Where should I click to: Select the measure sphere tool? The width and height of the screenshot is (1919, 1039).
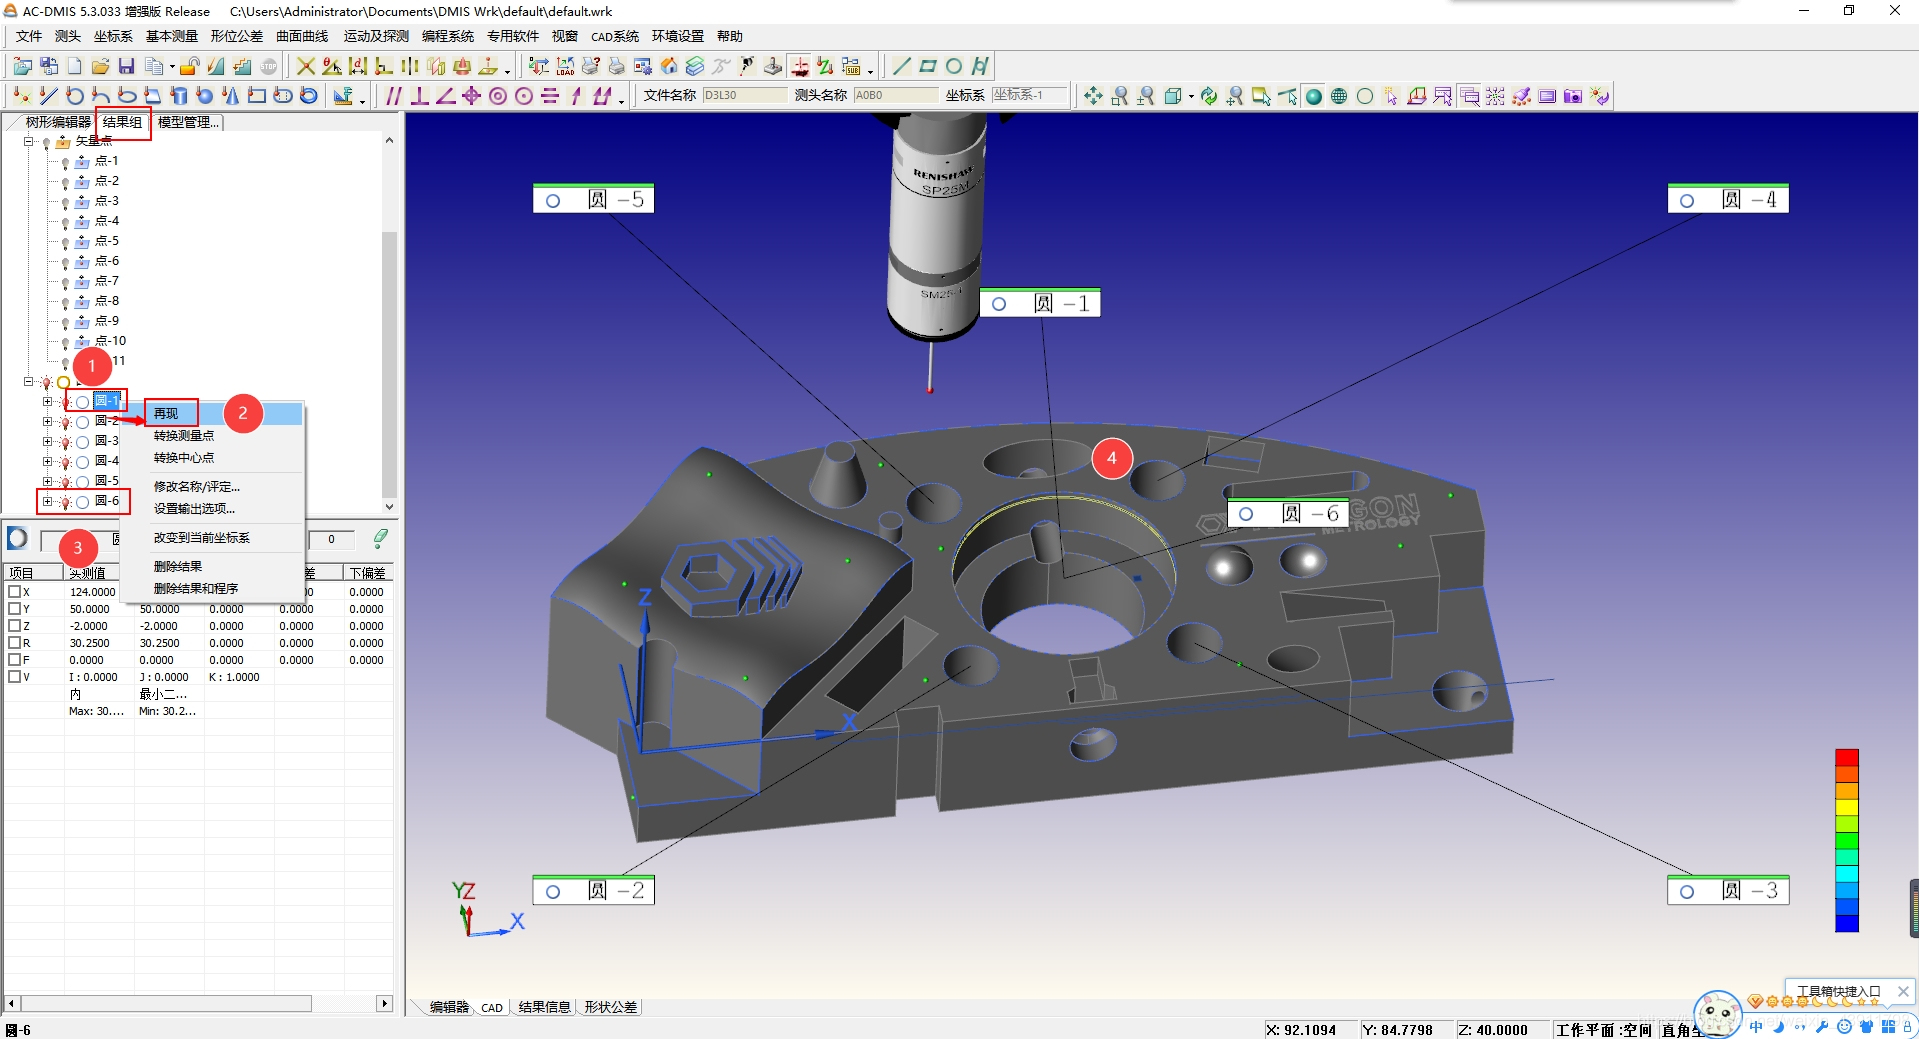(205, 96)
